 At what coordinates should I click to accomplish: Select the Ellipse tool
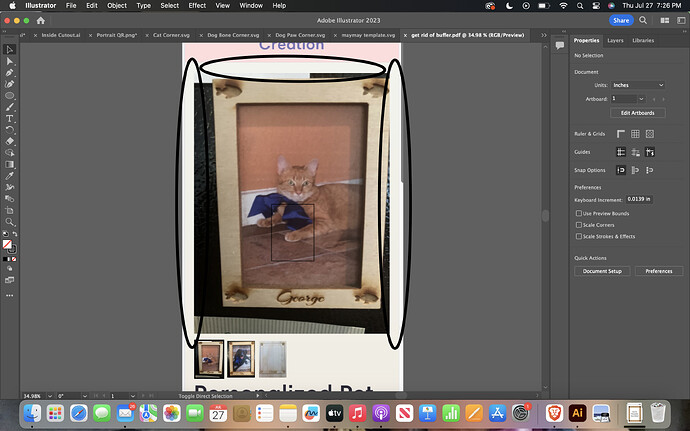coord(10,96)
